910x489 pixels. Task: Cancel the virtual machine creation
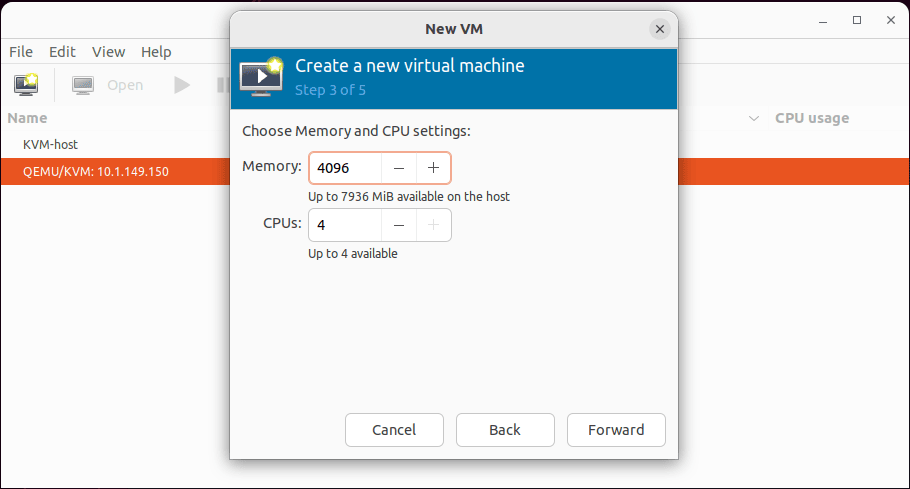coord(394,430)
